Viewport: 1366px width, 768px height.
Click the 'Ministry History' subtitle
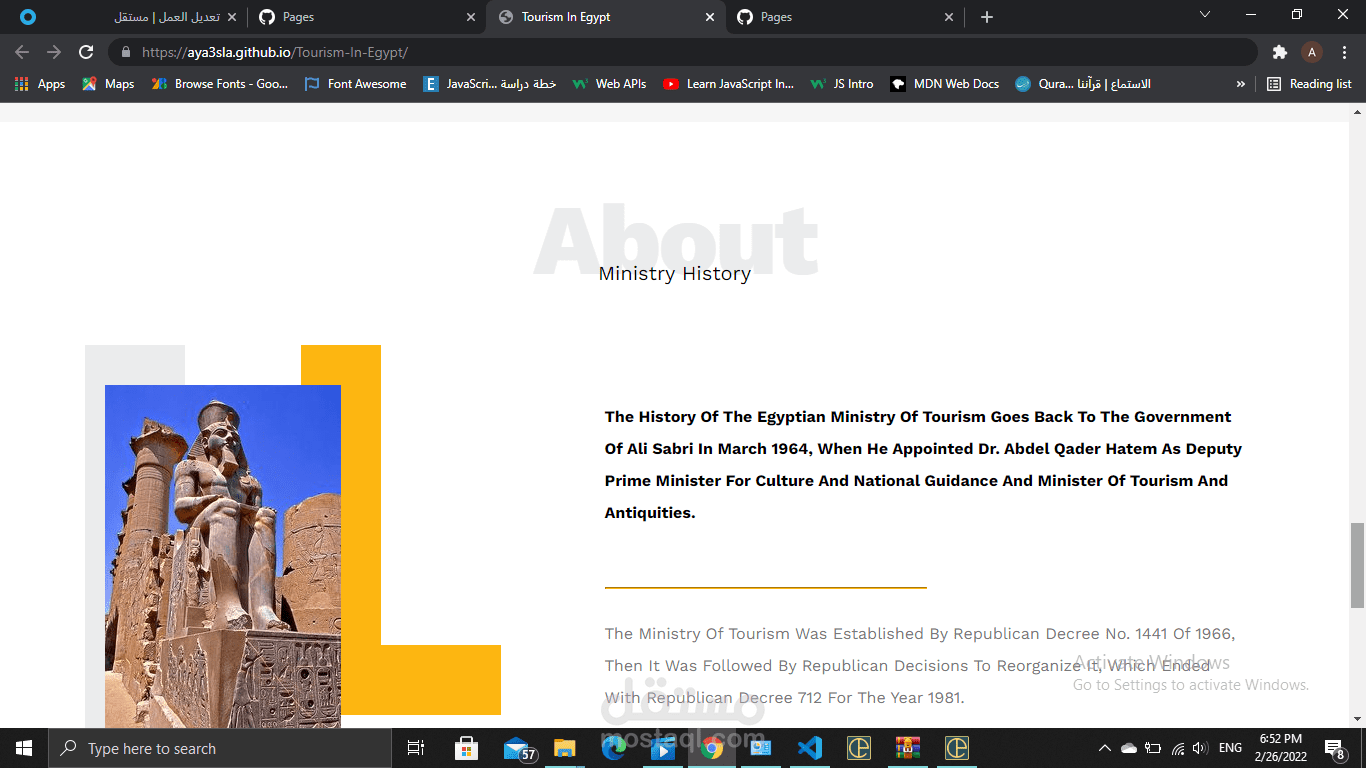675,273
